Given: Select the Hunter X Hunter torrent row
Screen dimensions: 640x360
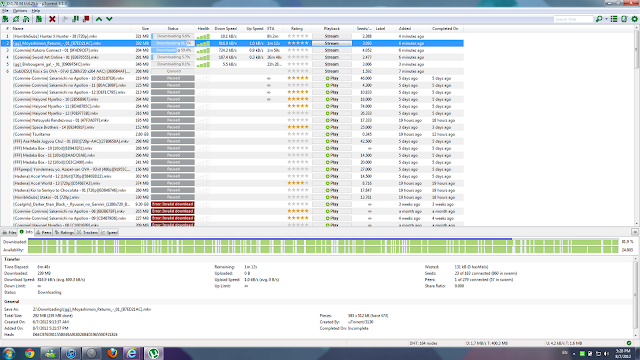Looking at the screenshot, I should tap(232, 36).
